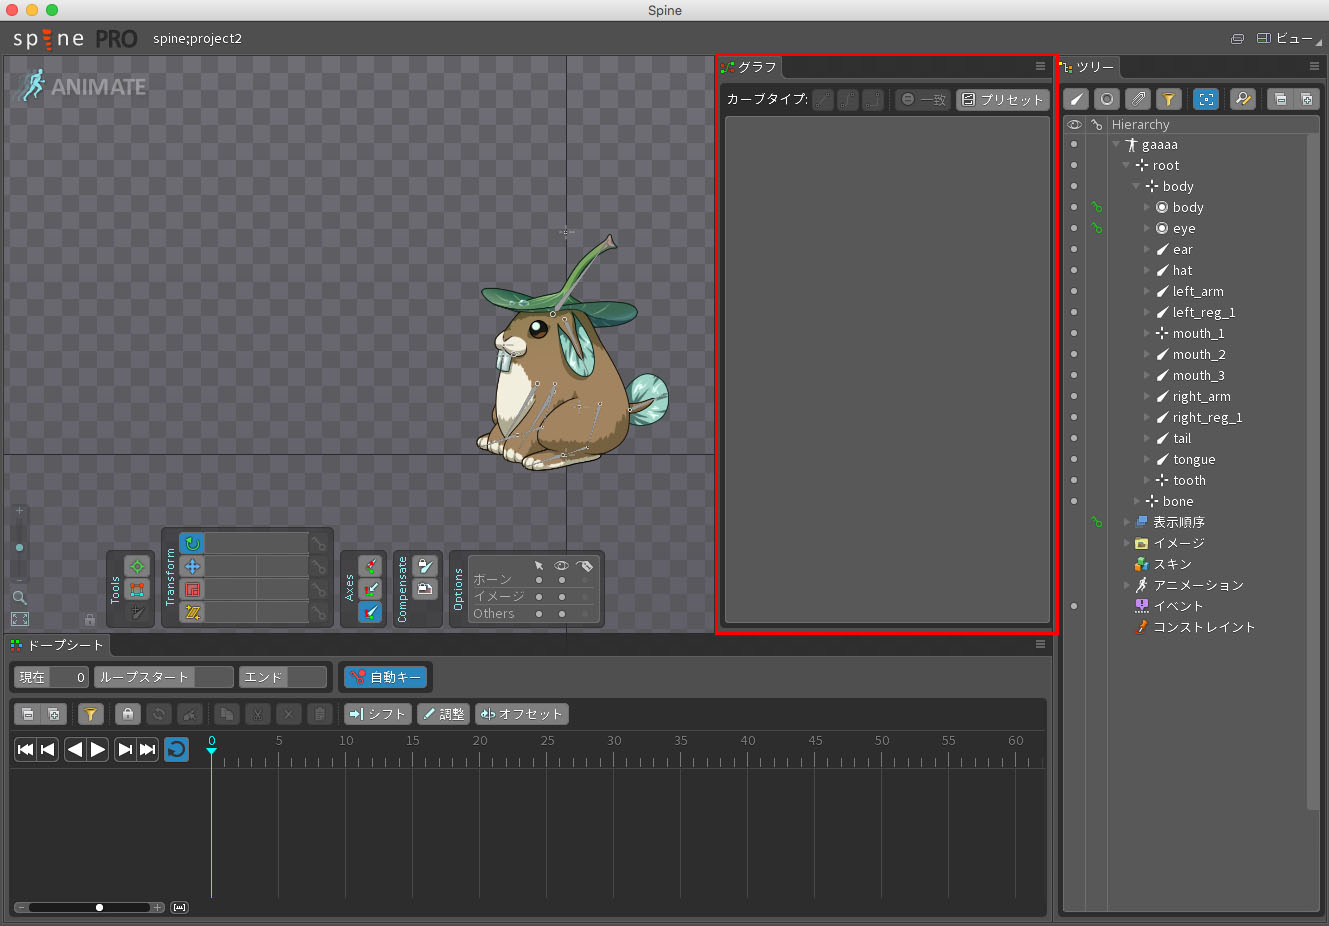Click the 現在 current frame field

tap(51, 677)
